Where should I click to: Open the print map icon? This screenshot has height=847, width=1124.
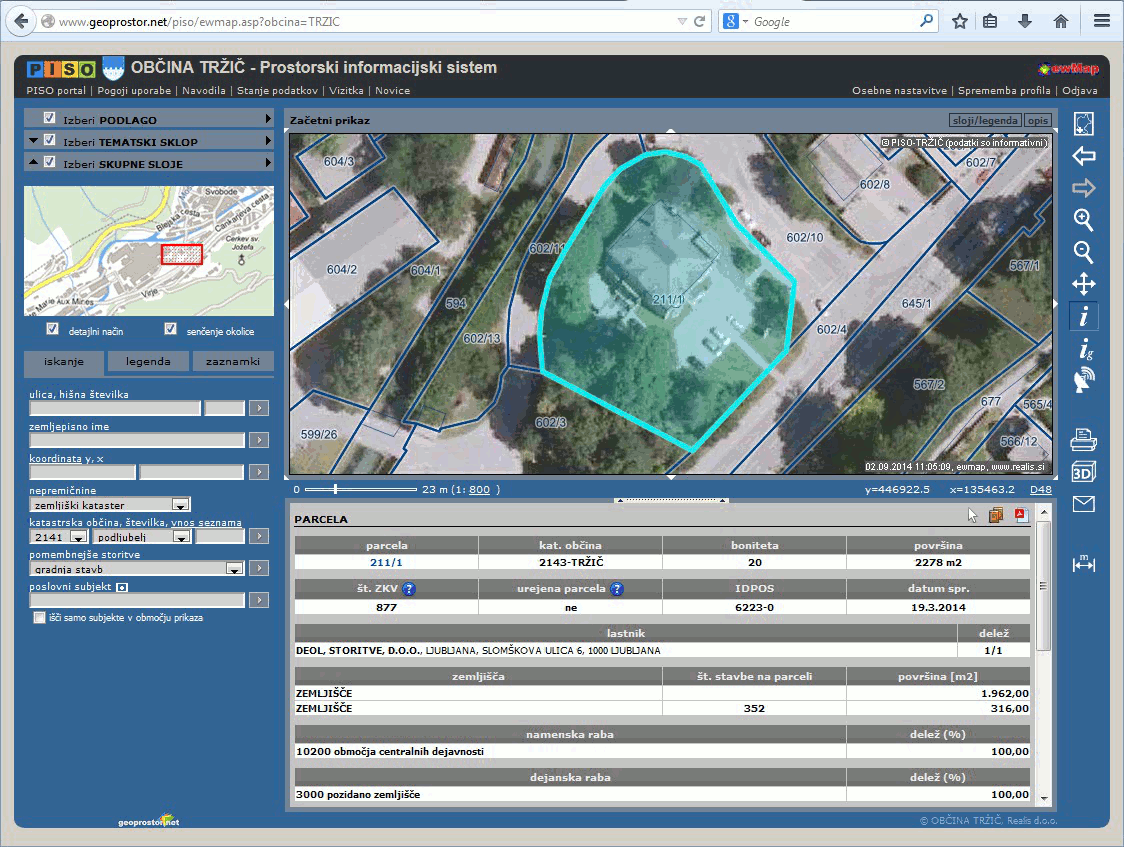[1083, 439]
